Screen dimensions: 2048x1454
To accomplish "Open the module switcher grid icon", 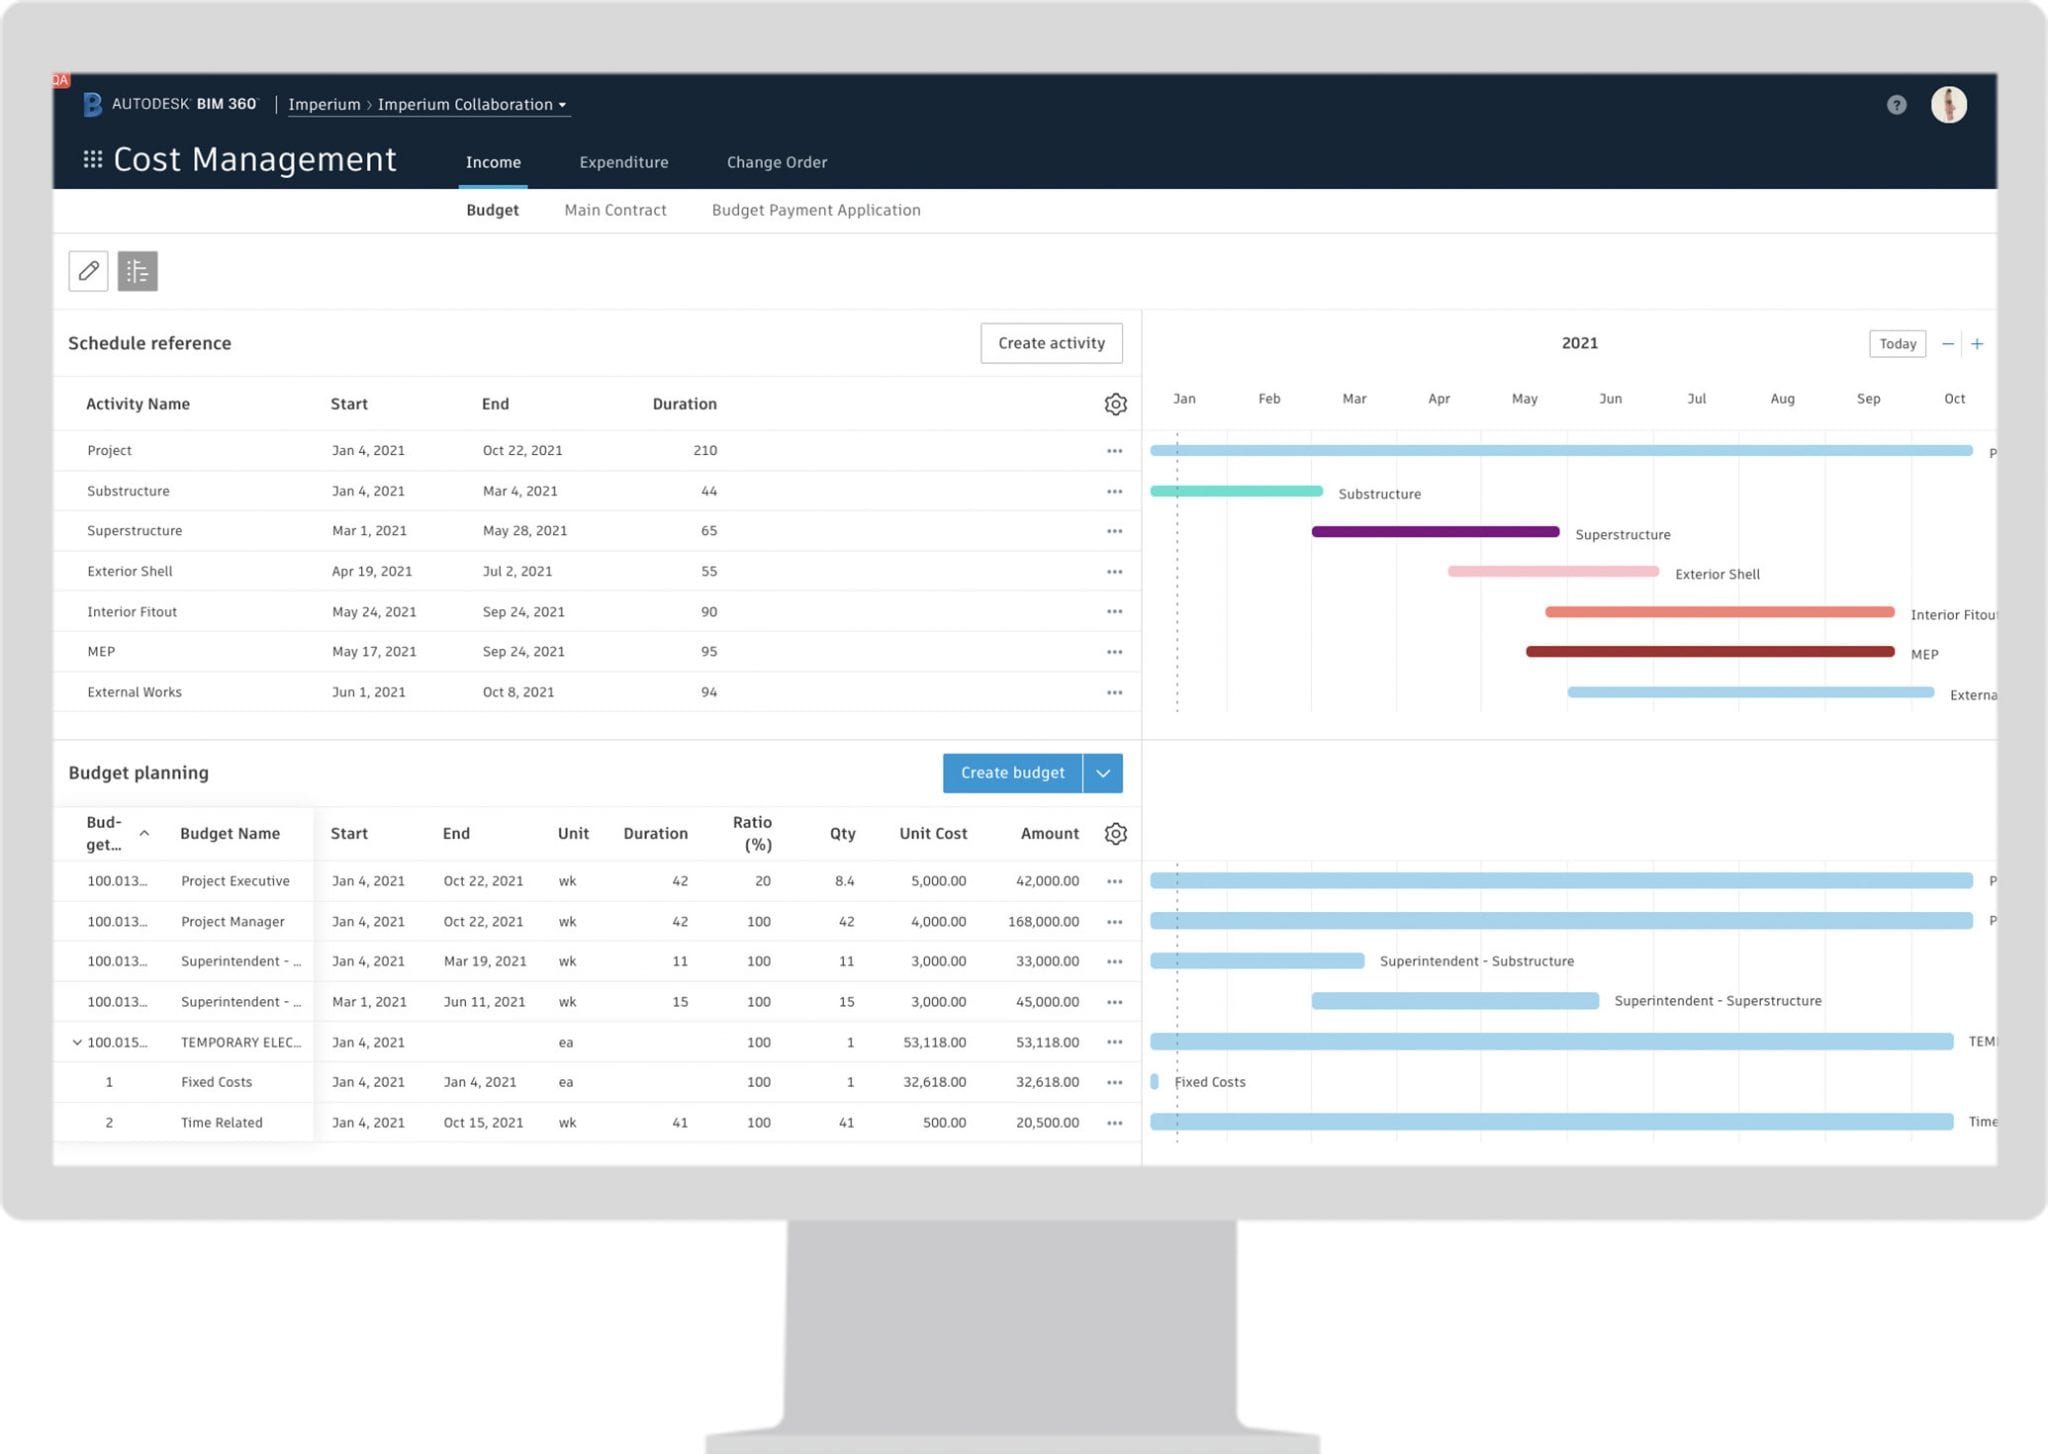I will click(x=93, y=160).
